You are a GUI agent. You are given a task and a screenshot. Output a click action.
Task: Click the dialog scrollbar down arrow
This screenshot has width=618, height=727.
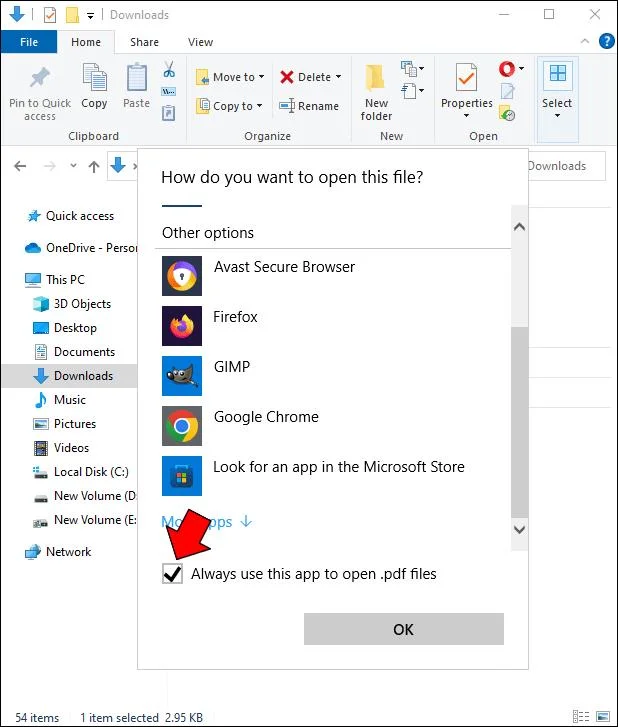click(x=518, y=529)
